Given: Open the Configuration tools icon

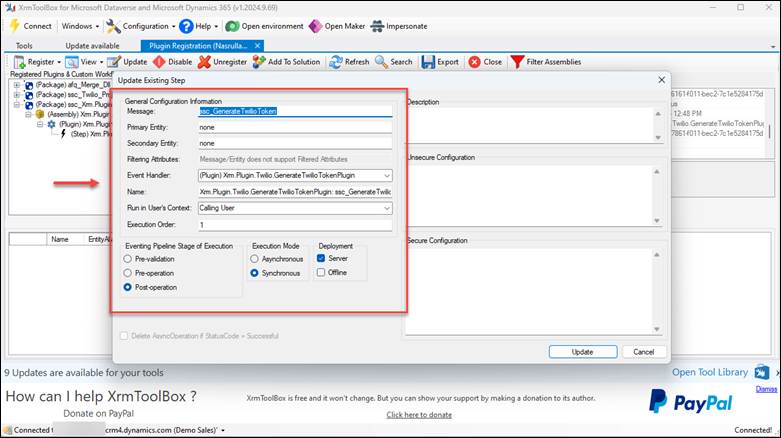Looking at the screenshot, I should point(113,26).
